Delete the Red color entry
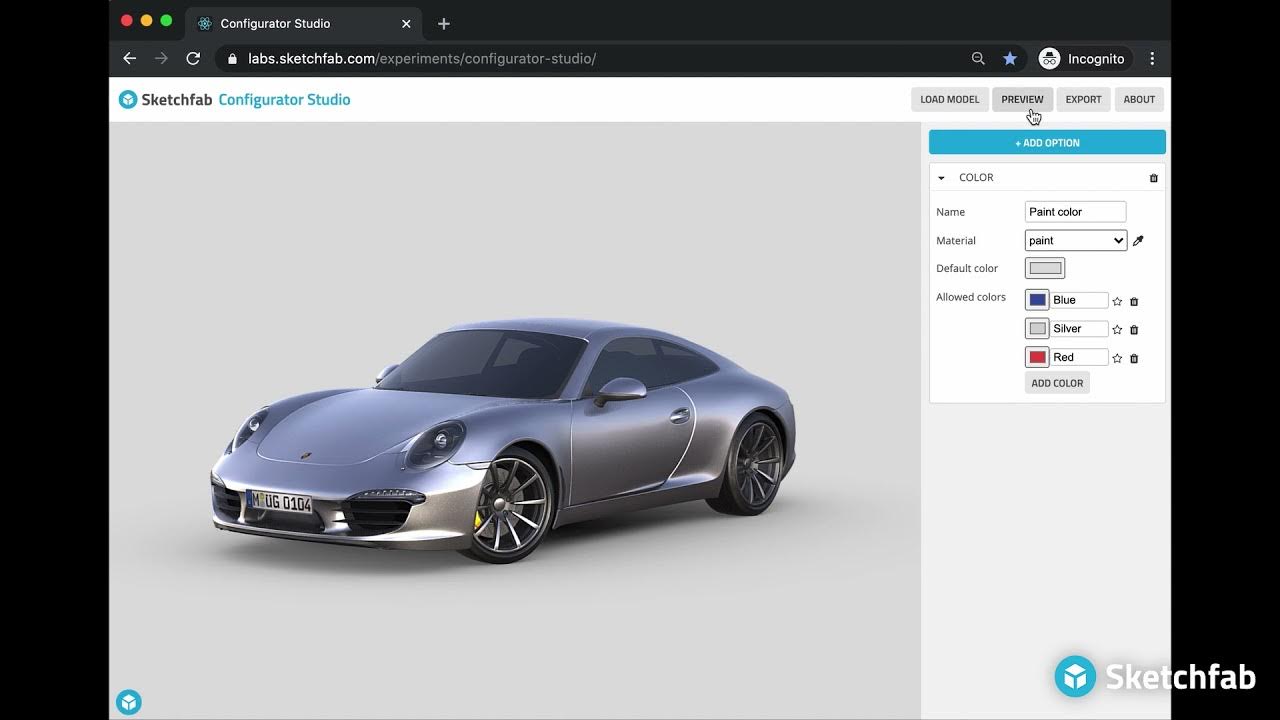Screen dimensions: 1280x720 coord(1134,358)
